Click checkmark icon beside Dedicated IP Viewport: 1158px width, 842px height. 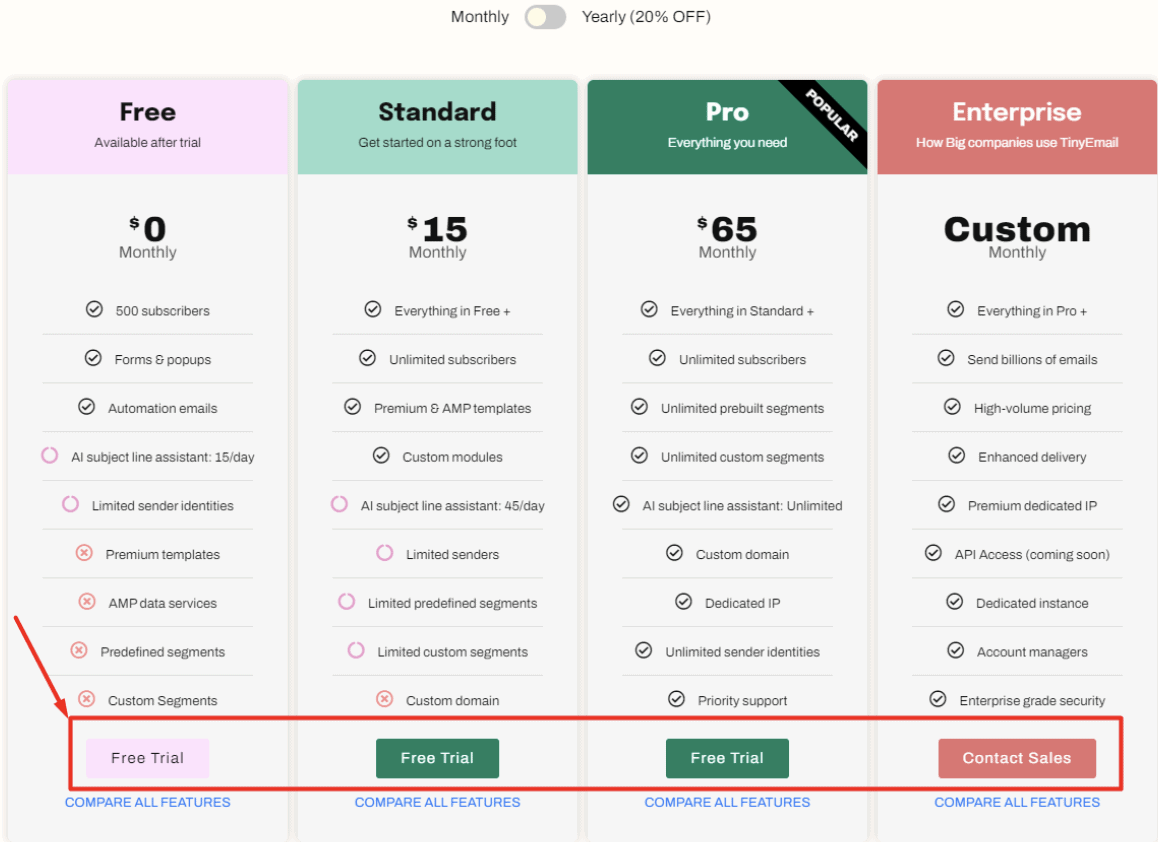pyautogui.click(x=683, y=602)
